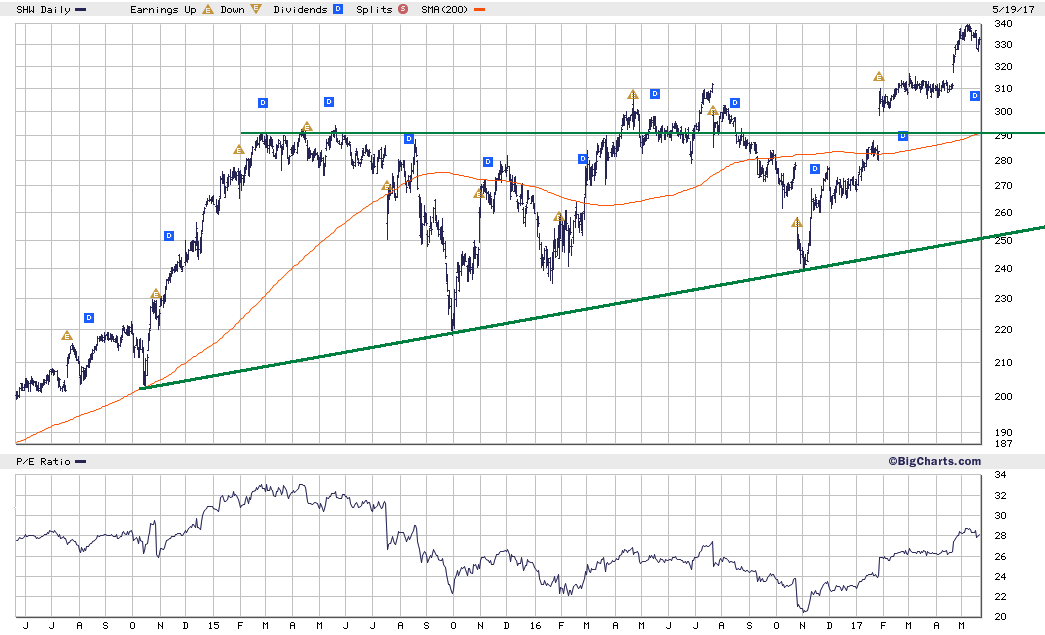Click the Splits legend text
1045x635 pixels.
pyautogui.click(x=374, y=9)
